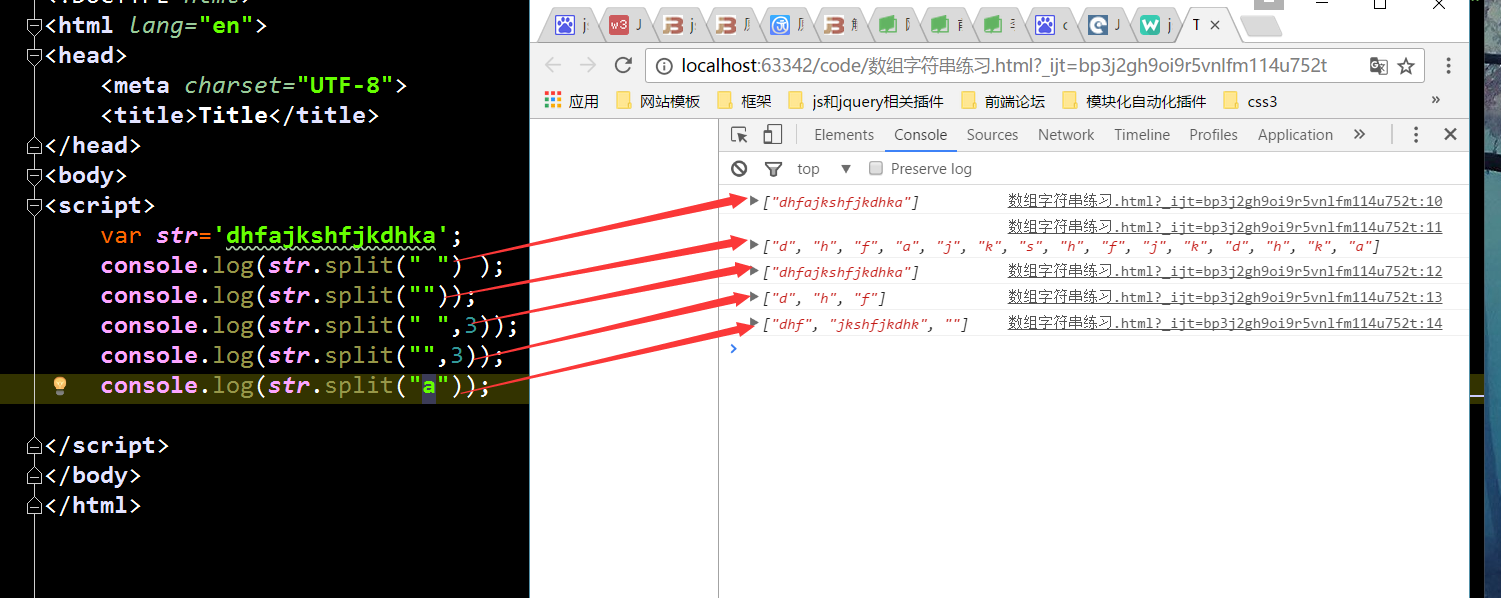The image size is (1501, 598).
Task: Place cursor on str.split("a") code line
Action: pyautogui.click(x=295, y=386)
